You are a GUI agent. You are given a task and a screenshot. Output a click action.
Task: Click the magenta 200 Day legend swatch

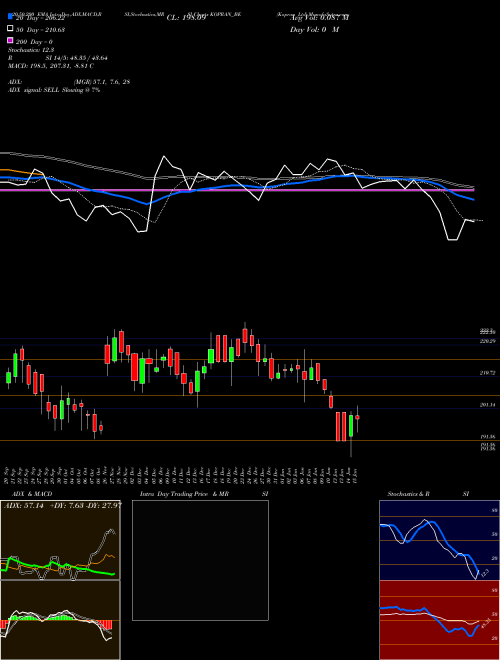(x=10, y=40)
